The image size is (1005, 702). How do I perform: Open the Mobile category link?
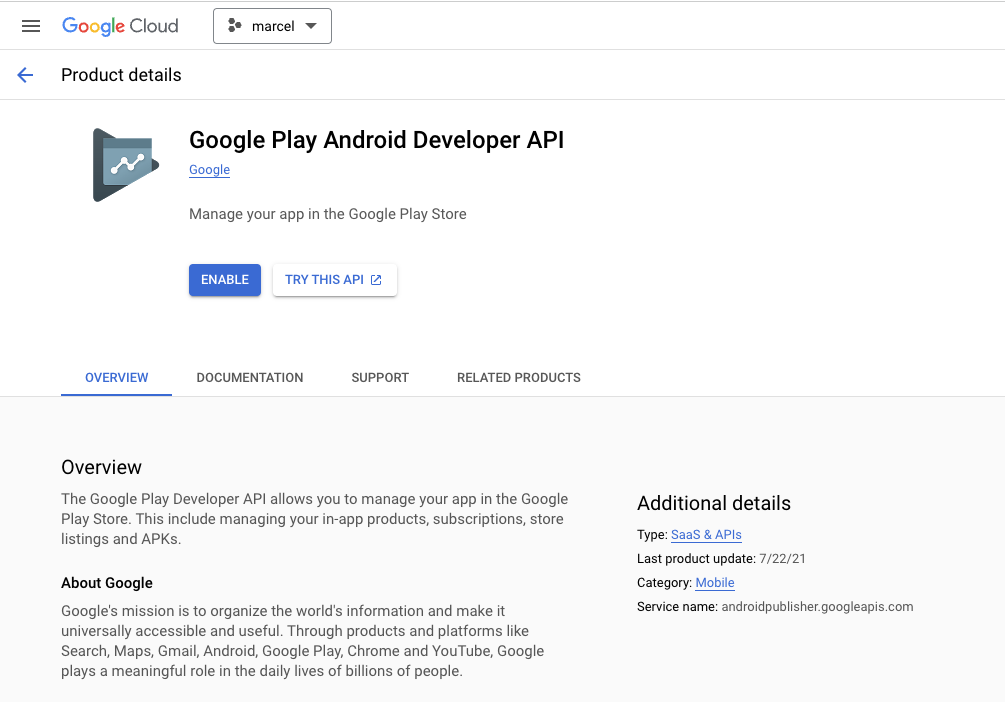[715, 583]
